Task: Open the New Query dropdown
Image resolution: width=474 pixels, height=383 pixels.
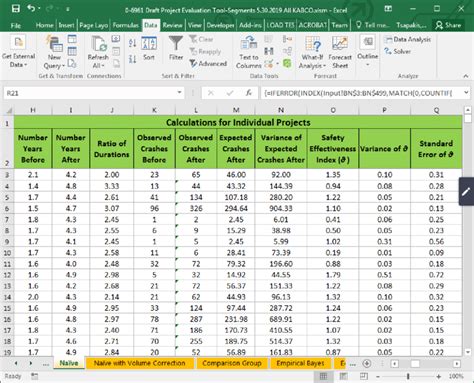Action: tap(54, 52)
